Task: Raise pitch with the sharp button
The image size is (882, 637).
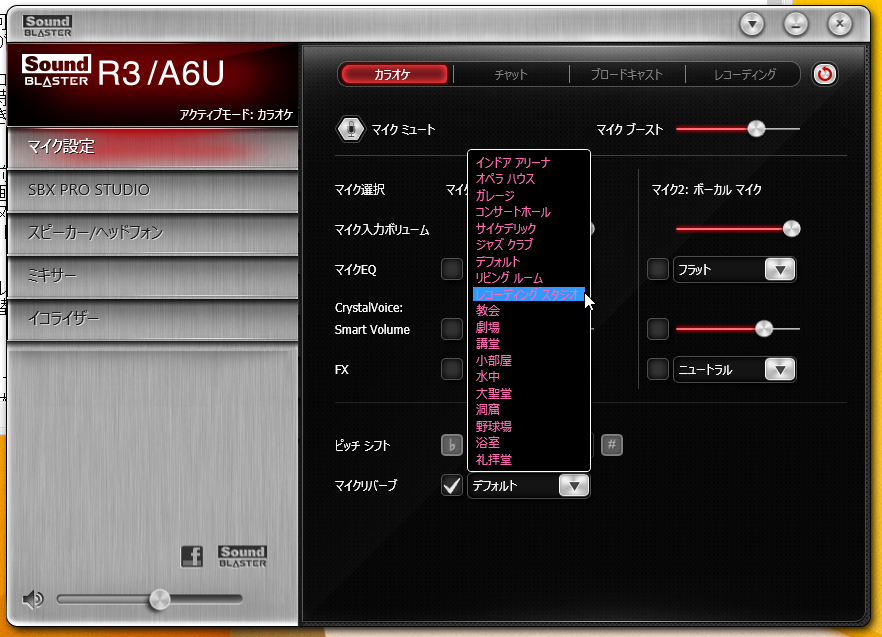Action: click(x=612, y=445)
